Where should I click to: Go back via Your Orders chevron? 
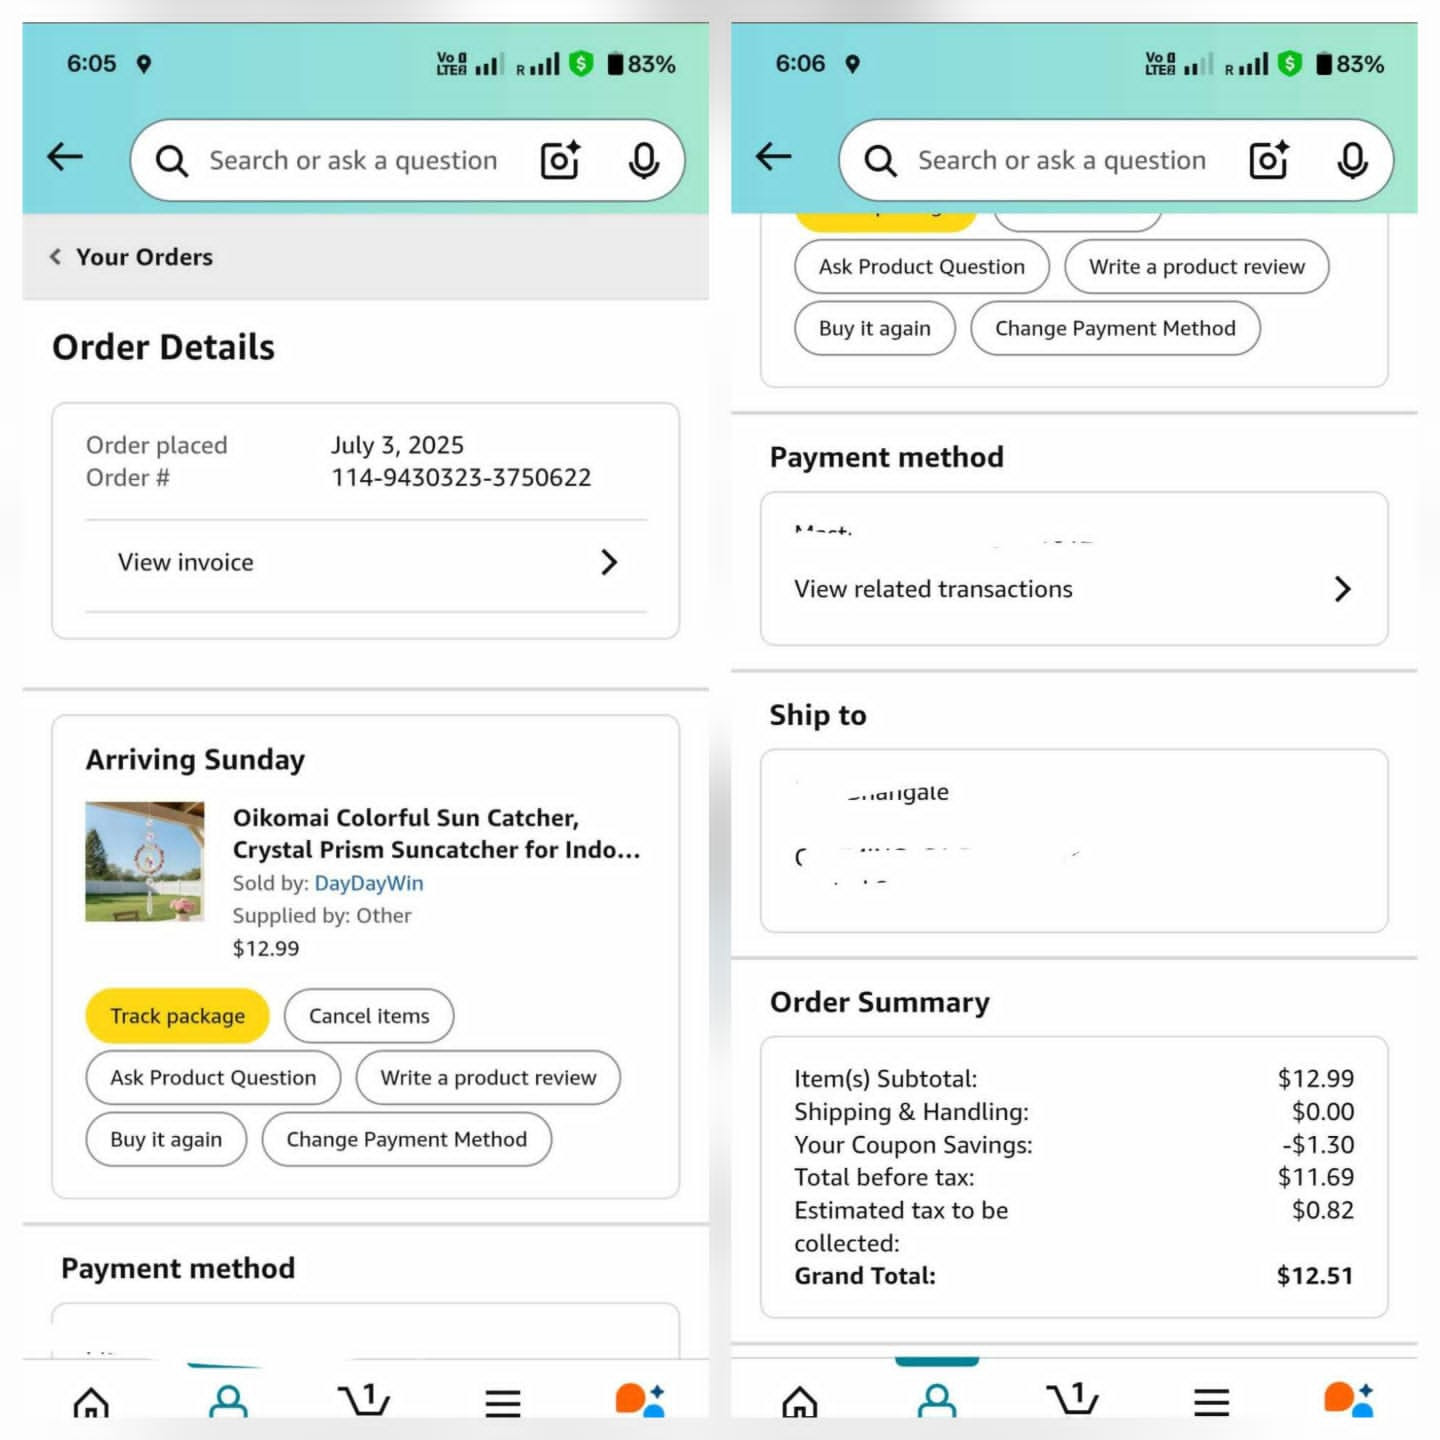(x=55, y=257)
